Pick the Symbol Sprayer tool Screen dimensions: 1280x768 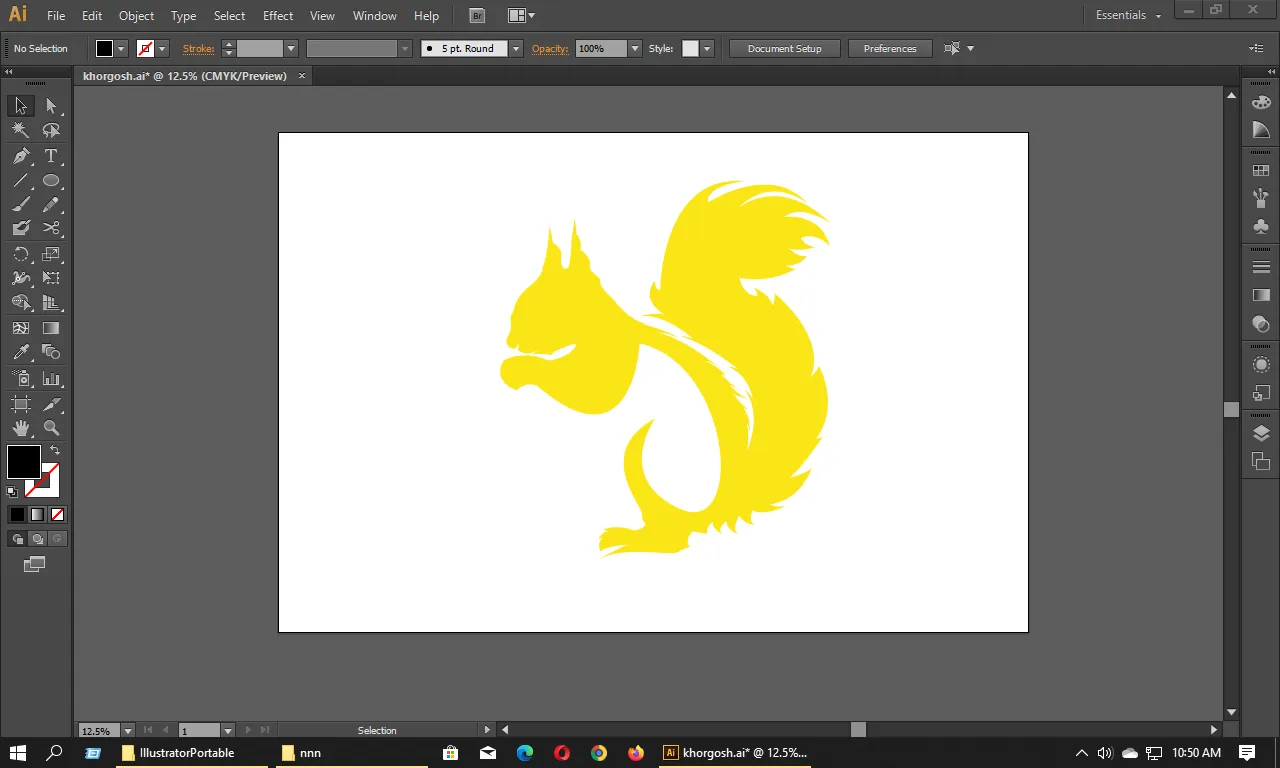[20, 379]
